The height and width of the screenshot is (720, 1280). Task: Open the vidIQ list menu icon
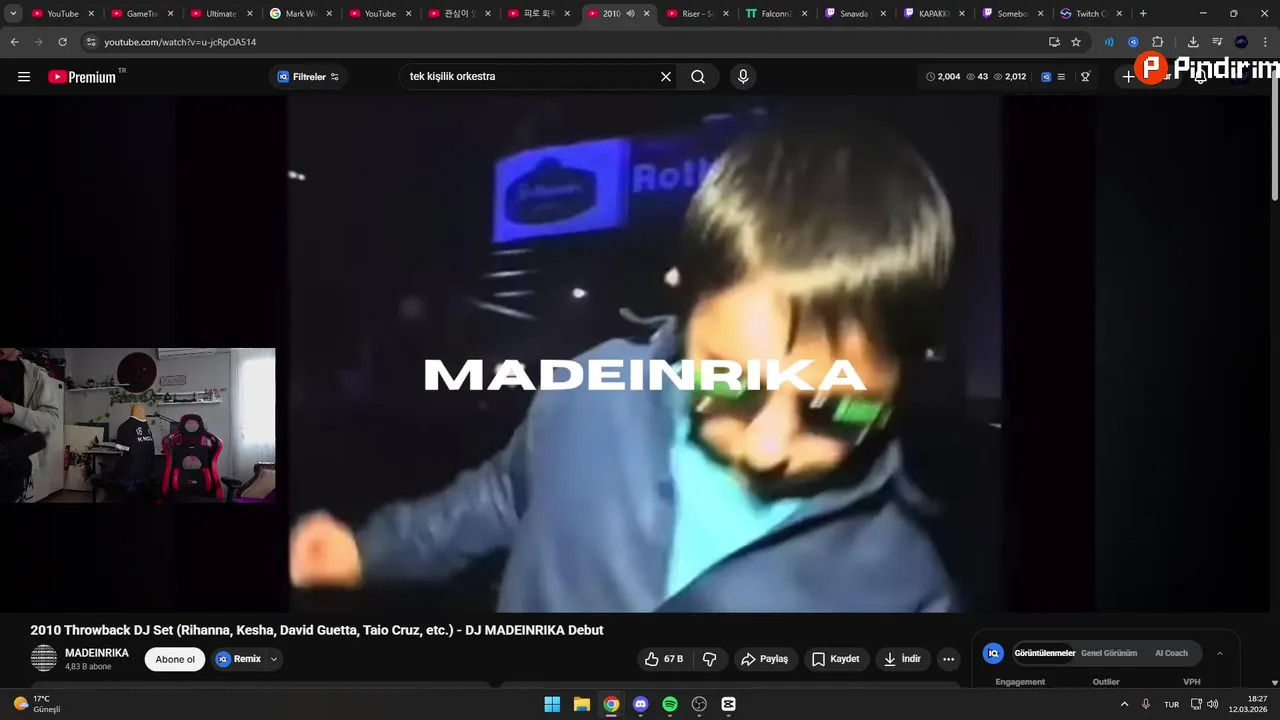point(1061,77)
